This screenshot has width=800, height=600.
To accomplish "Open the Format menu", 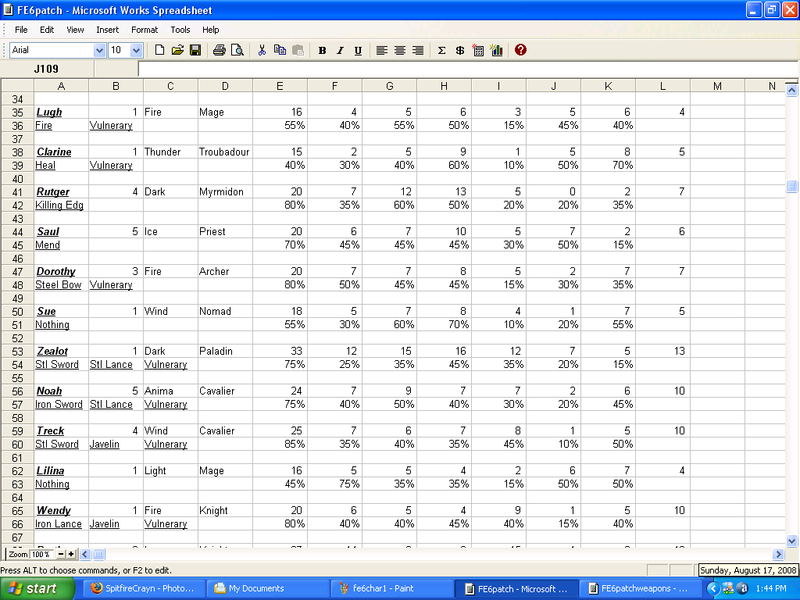I will [x=144, y=30].
